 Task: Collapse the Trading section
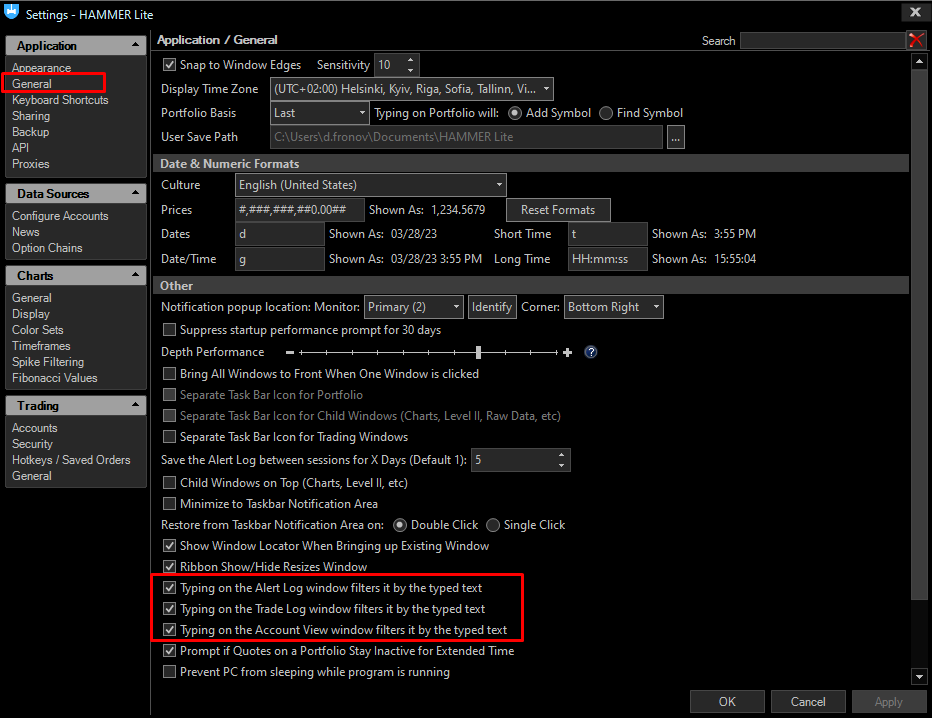[x=135, y=405]
